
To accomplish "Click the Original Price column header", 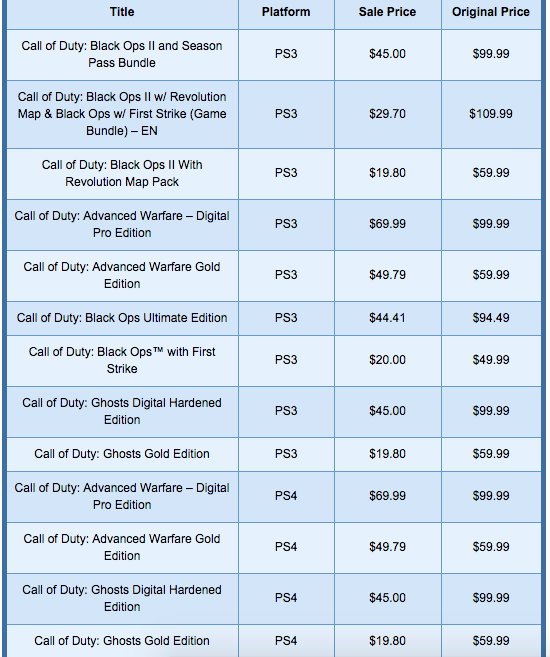I will coord(491,12).
